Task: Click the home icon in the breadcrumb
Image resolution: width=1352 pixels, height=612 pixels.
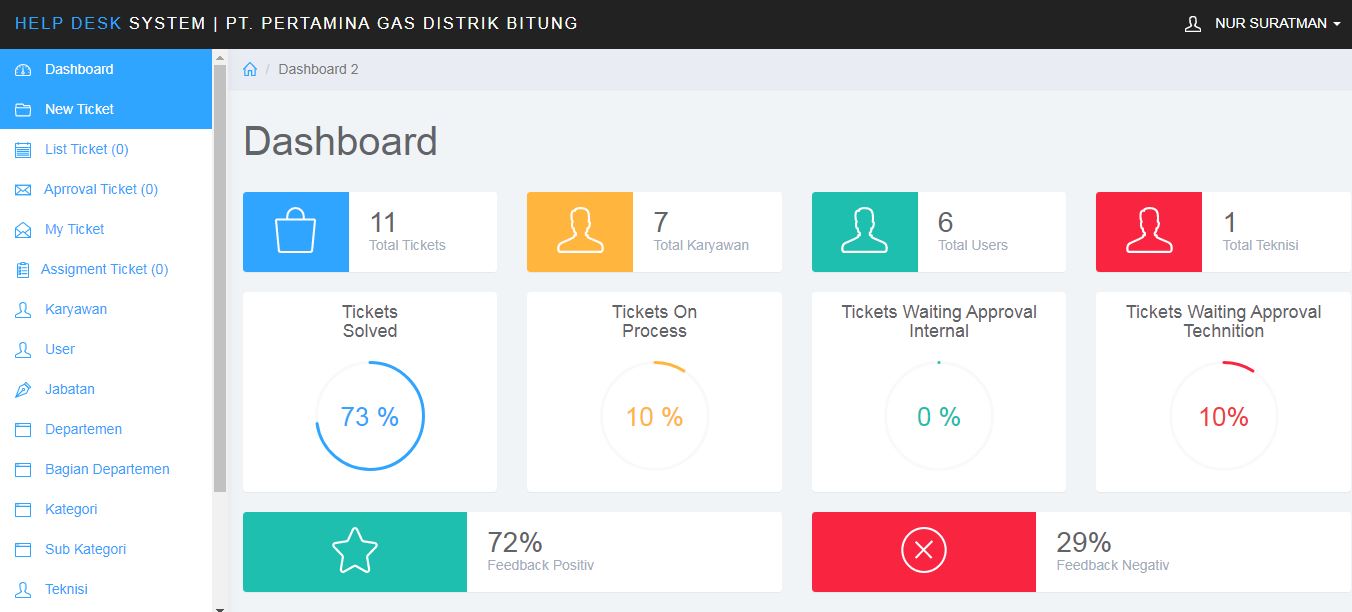Action: coord(250,70)
